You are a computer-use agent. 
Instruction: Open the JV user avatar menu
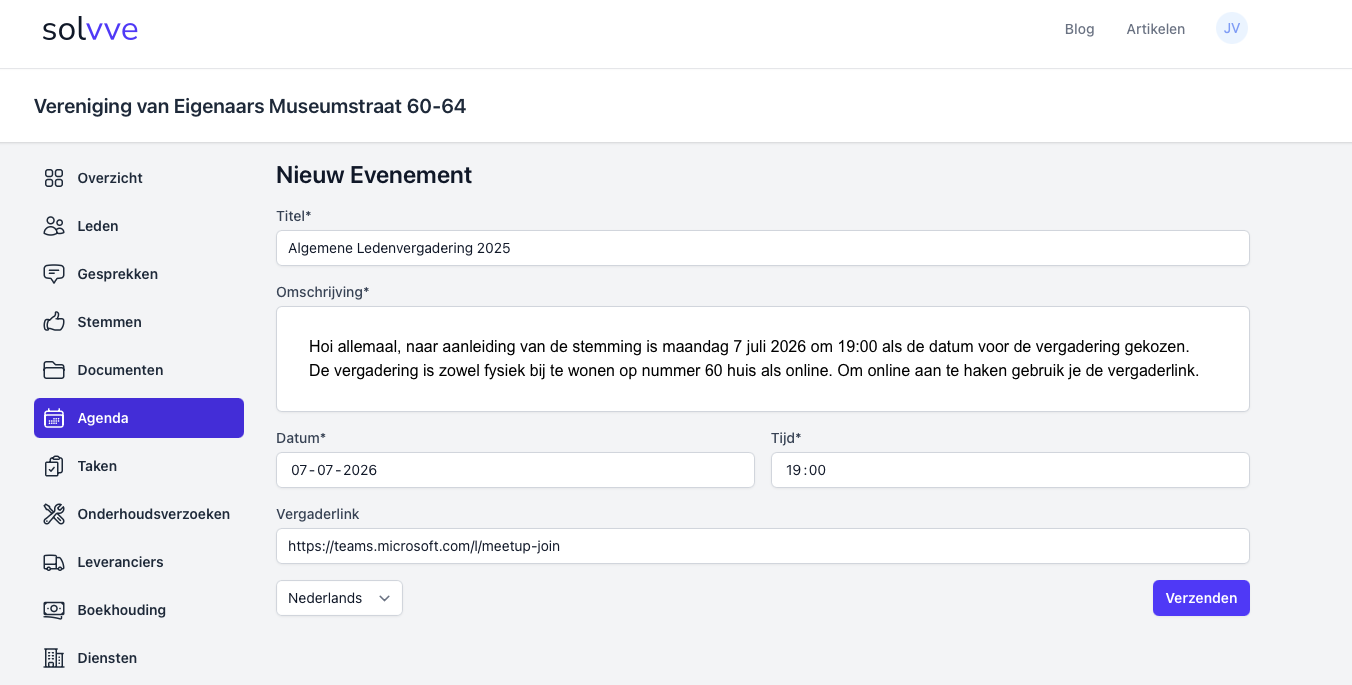tap(1231, 29)
